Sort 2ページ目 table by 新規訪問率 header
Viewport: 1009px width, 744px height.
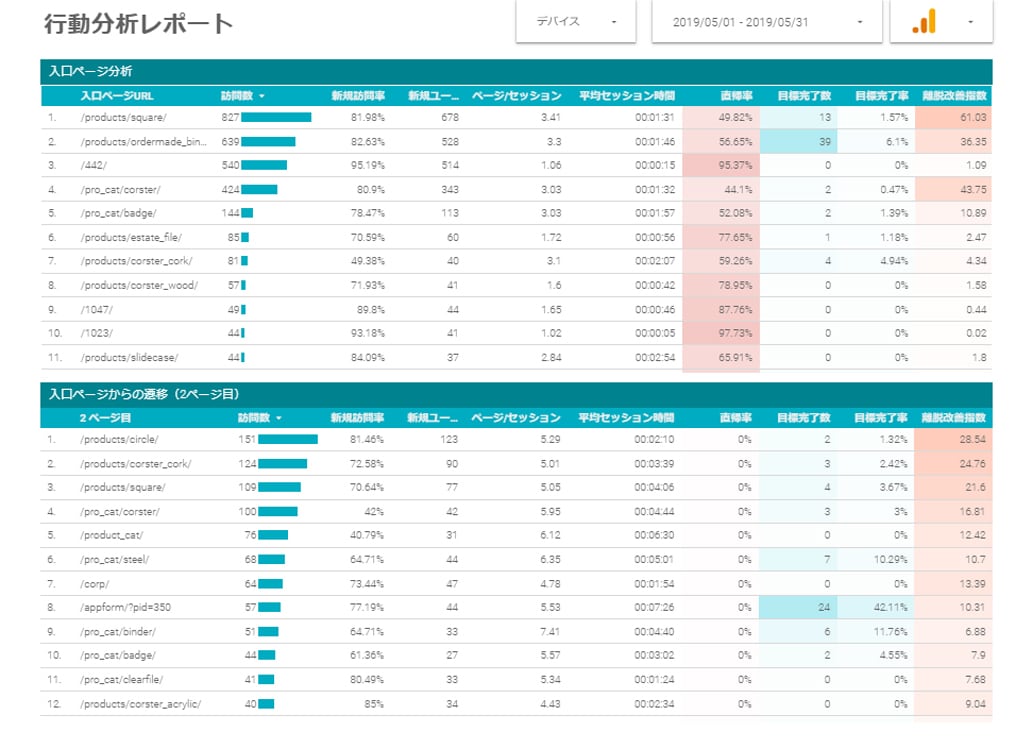tap(357, 418)
